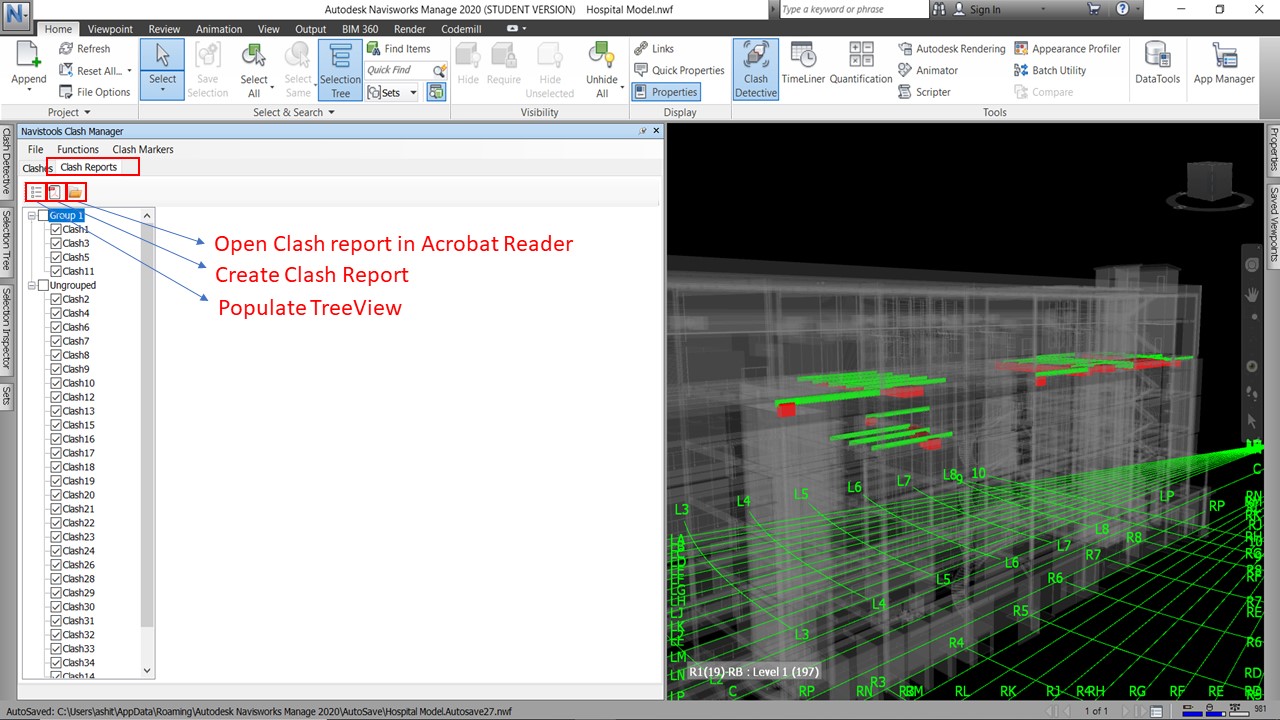
Task: Open File Options
Action: click(94, 92)
